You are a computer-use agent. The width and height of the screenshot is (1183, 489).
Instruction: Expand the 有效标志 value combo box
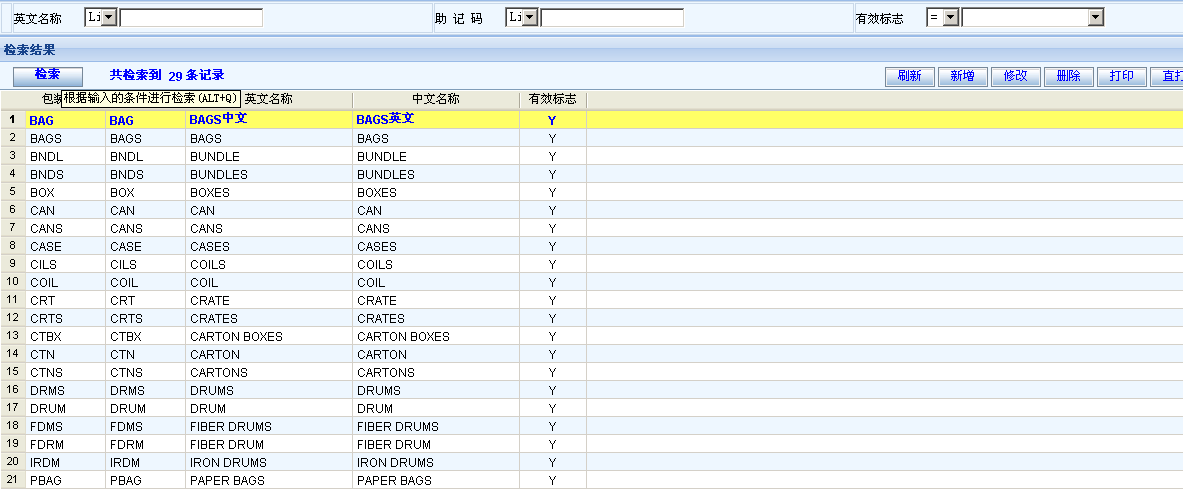tap(1096, 18)
